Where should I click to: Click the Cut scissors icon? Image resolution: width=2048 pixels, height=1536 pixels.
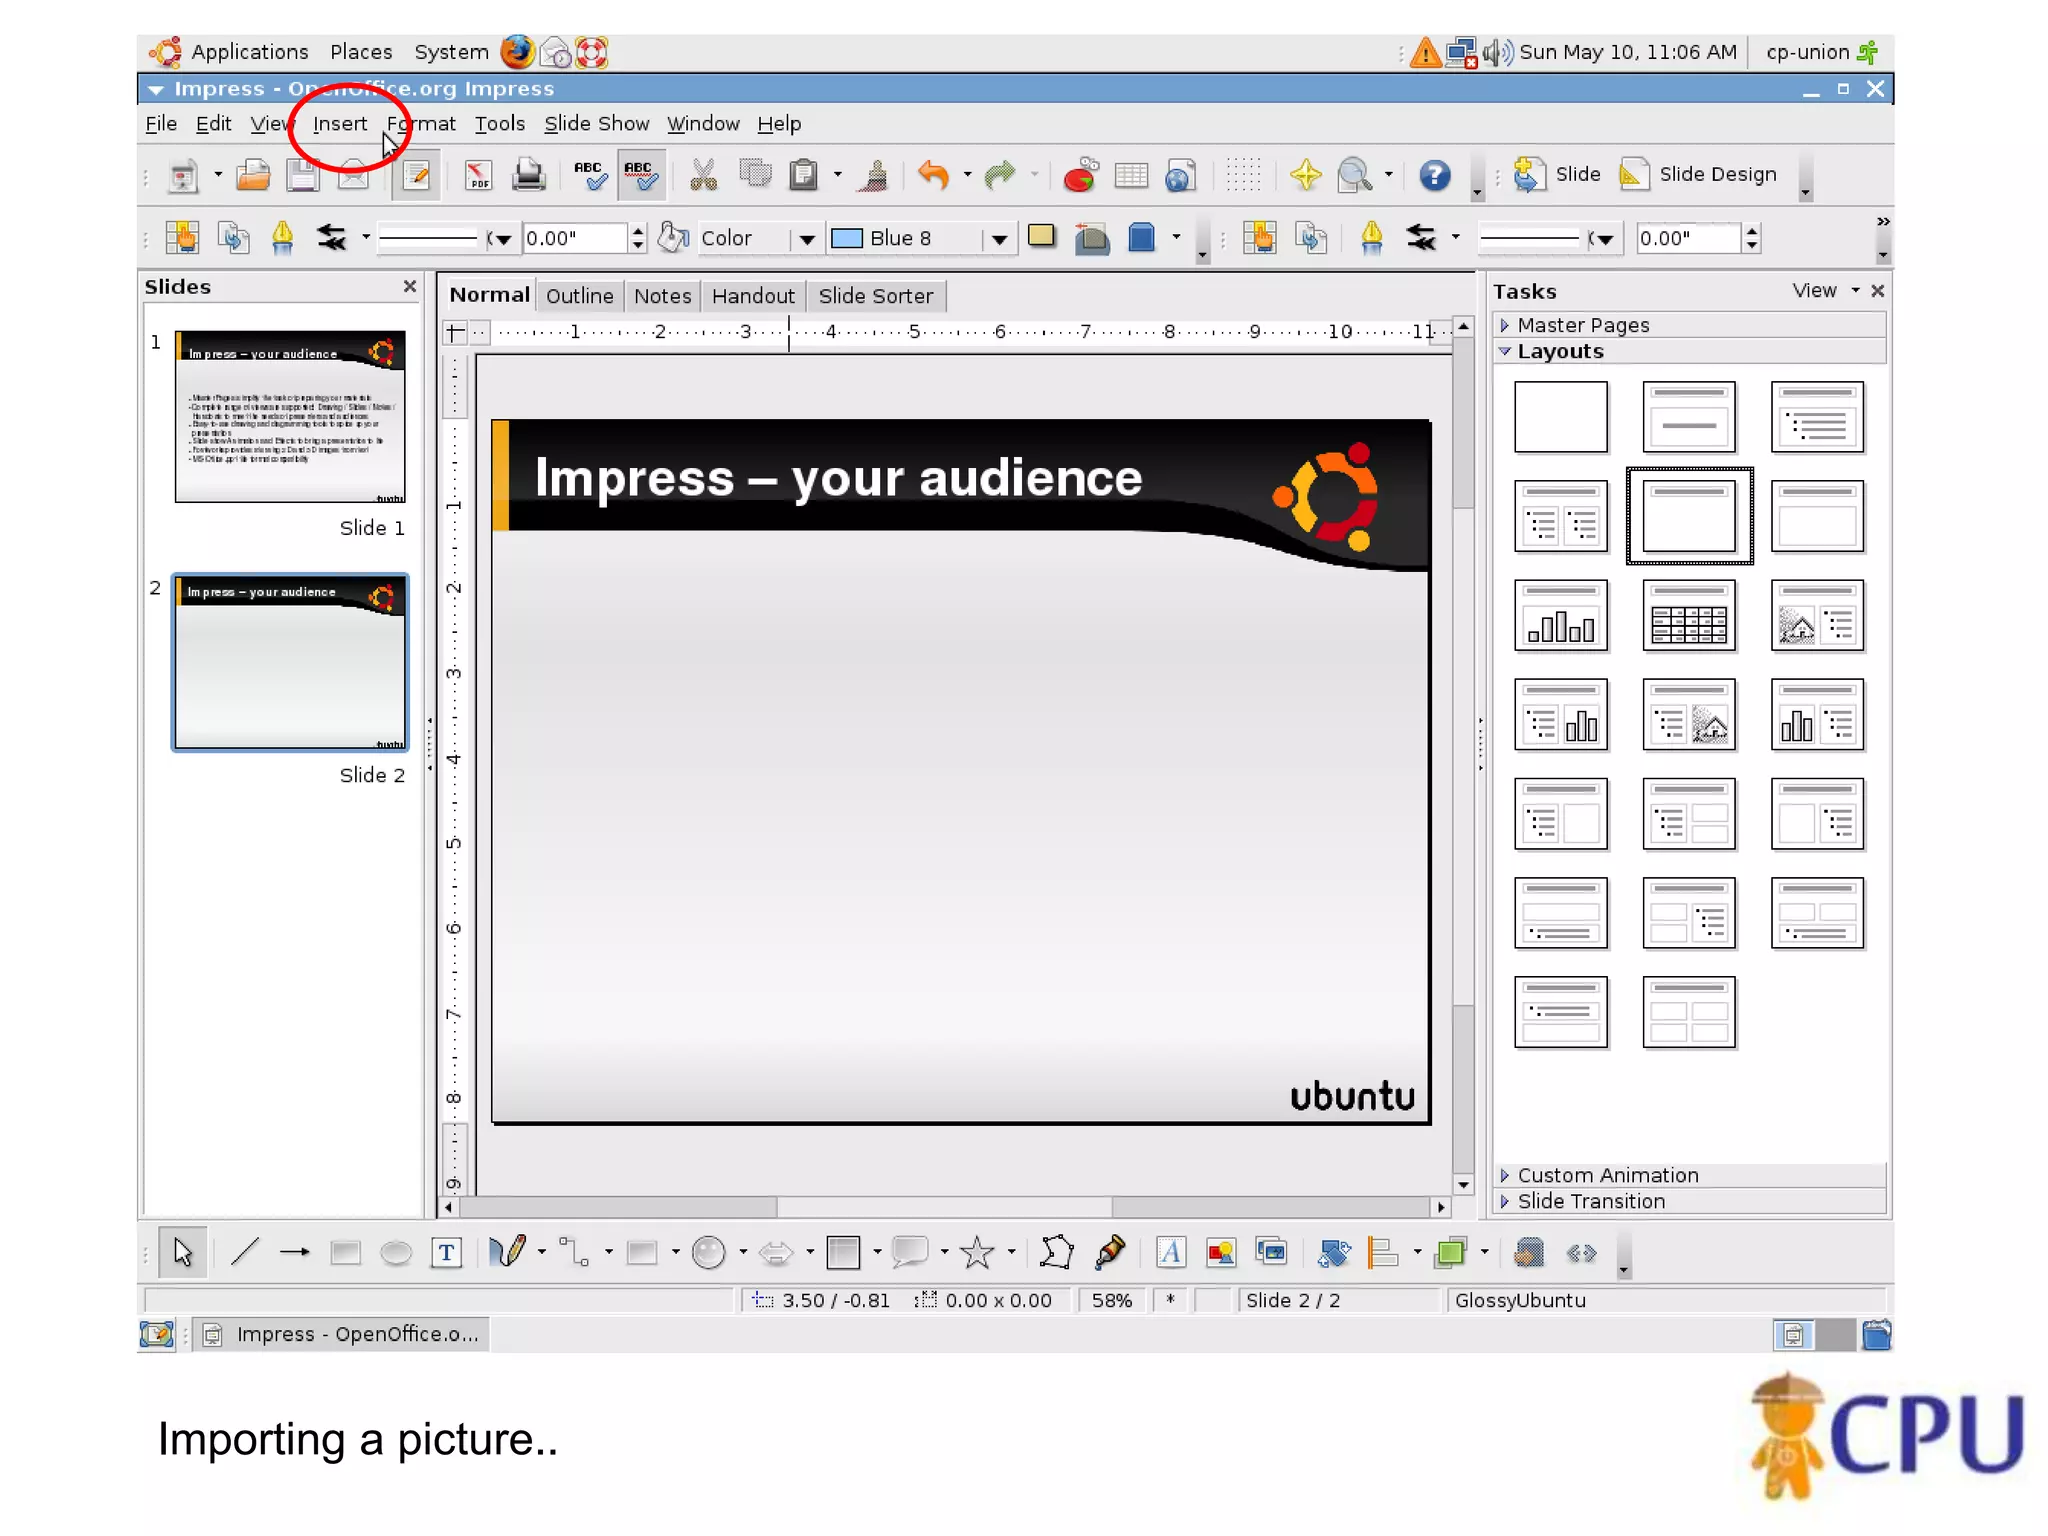[x=703, y=175]
